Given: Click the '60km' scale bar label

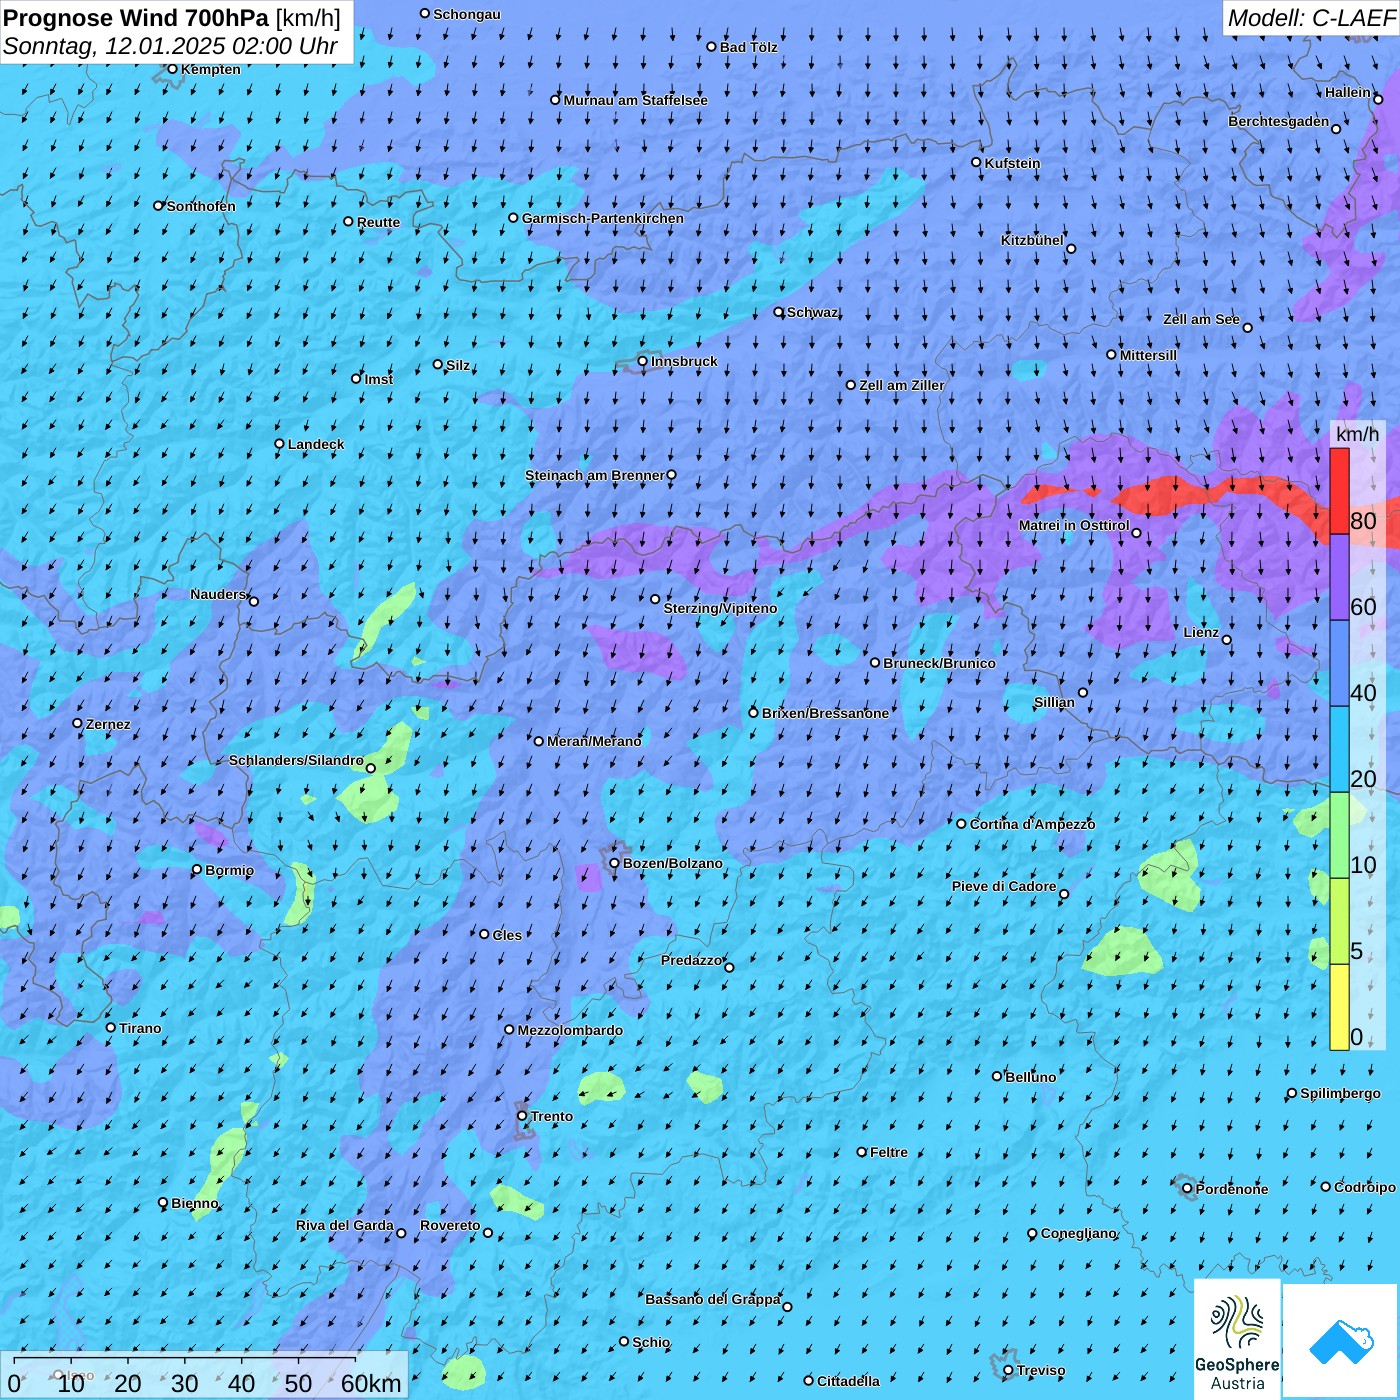Looking at the screenshot, I should point(371,1383).
